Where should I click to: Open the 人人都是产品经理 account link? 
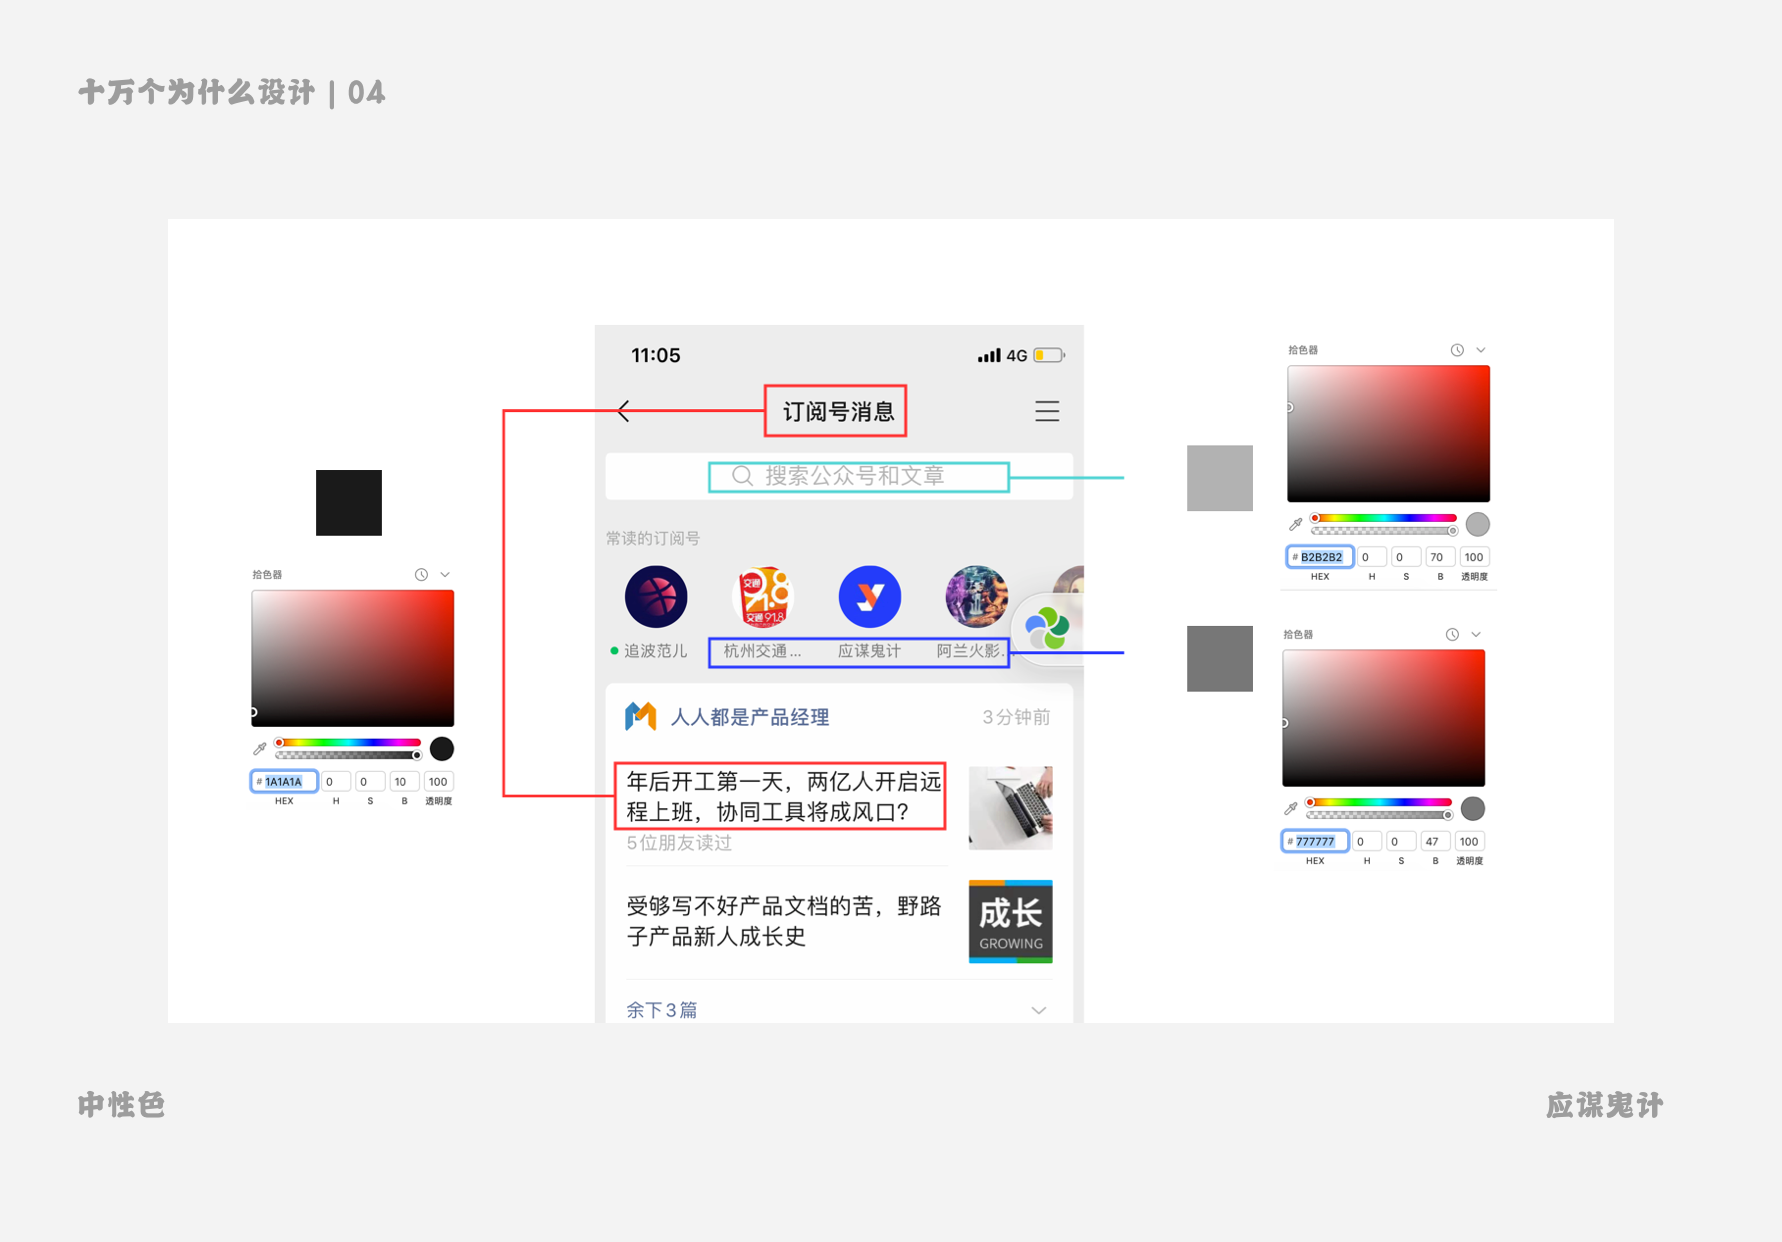pyautogui.click(x=748, y=717)
